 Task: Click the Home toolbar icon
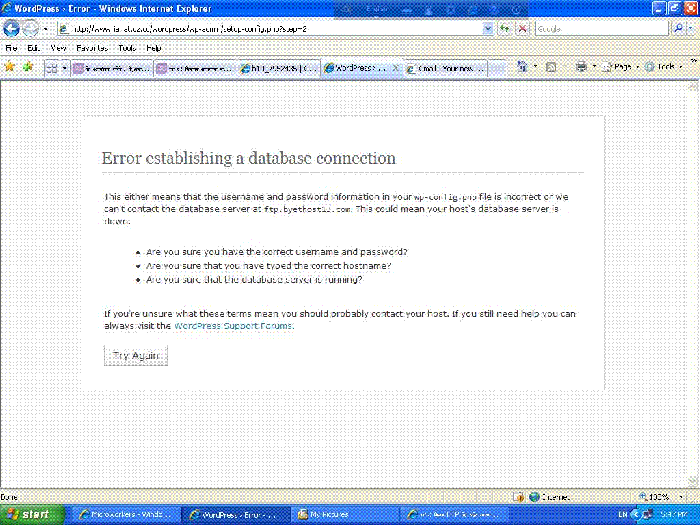pos(522,67)
